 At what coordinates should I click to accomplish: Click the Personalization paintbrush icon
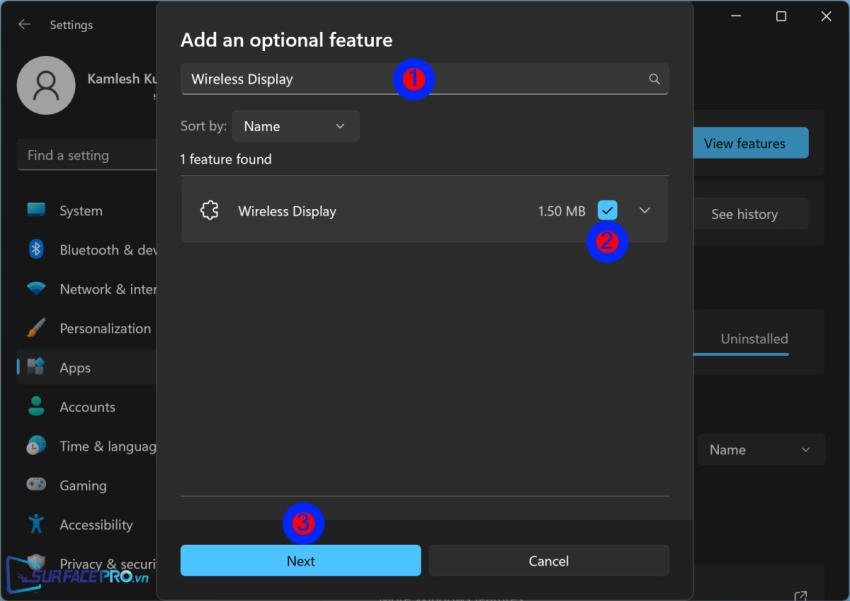coord(37,328)
